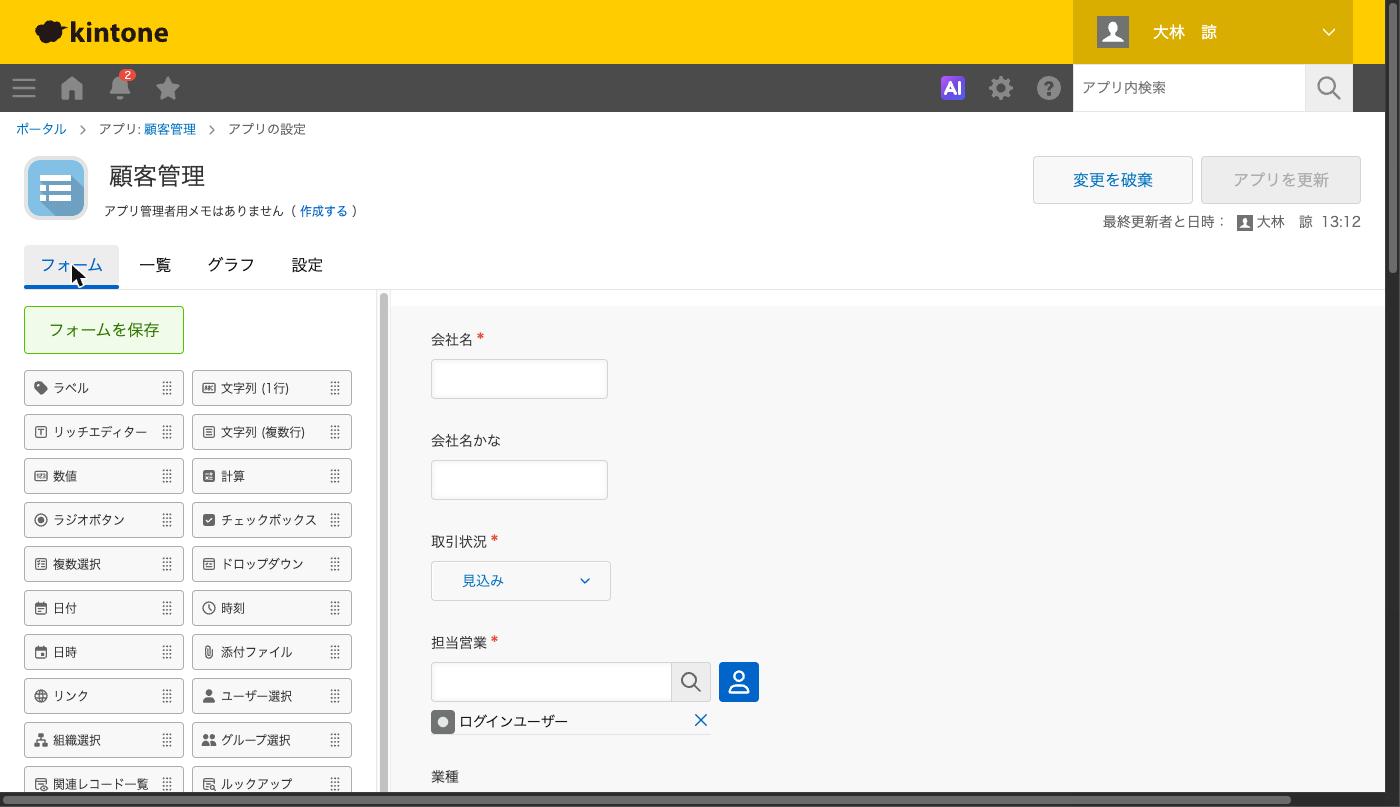Click the user lookup magnifier for 担当営業
Image resolution: width=1400 pixels, height=807 pixels.
691,682
